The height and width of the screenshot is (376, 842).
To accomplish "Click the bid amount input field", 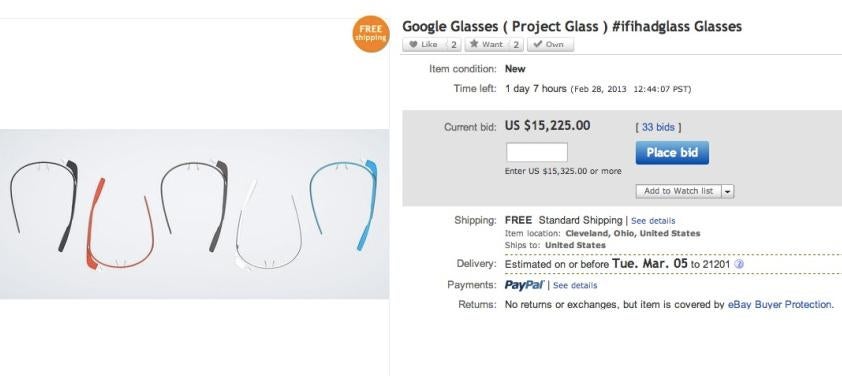I will click(536, 153).
